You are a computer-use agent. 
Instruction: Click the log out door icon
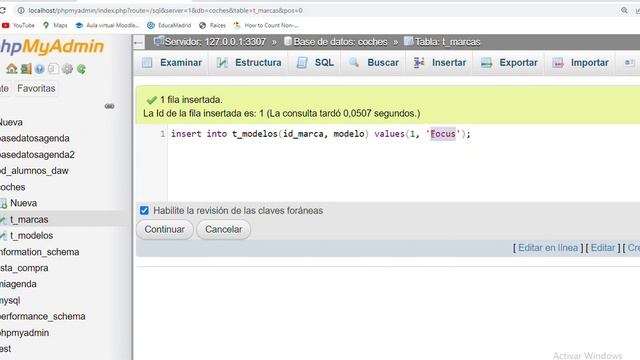[x=26, y=69]
